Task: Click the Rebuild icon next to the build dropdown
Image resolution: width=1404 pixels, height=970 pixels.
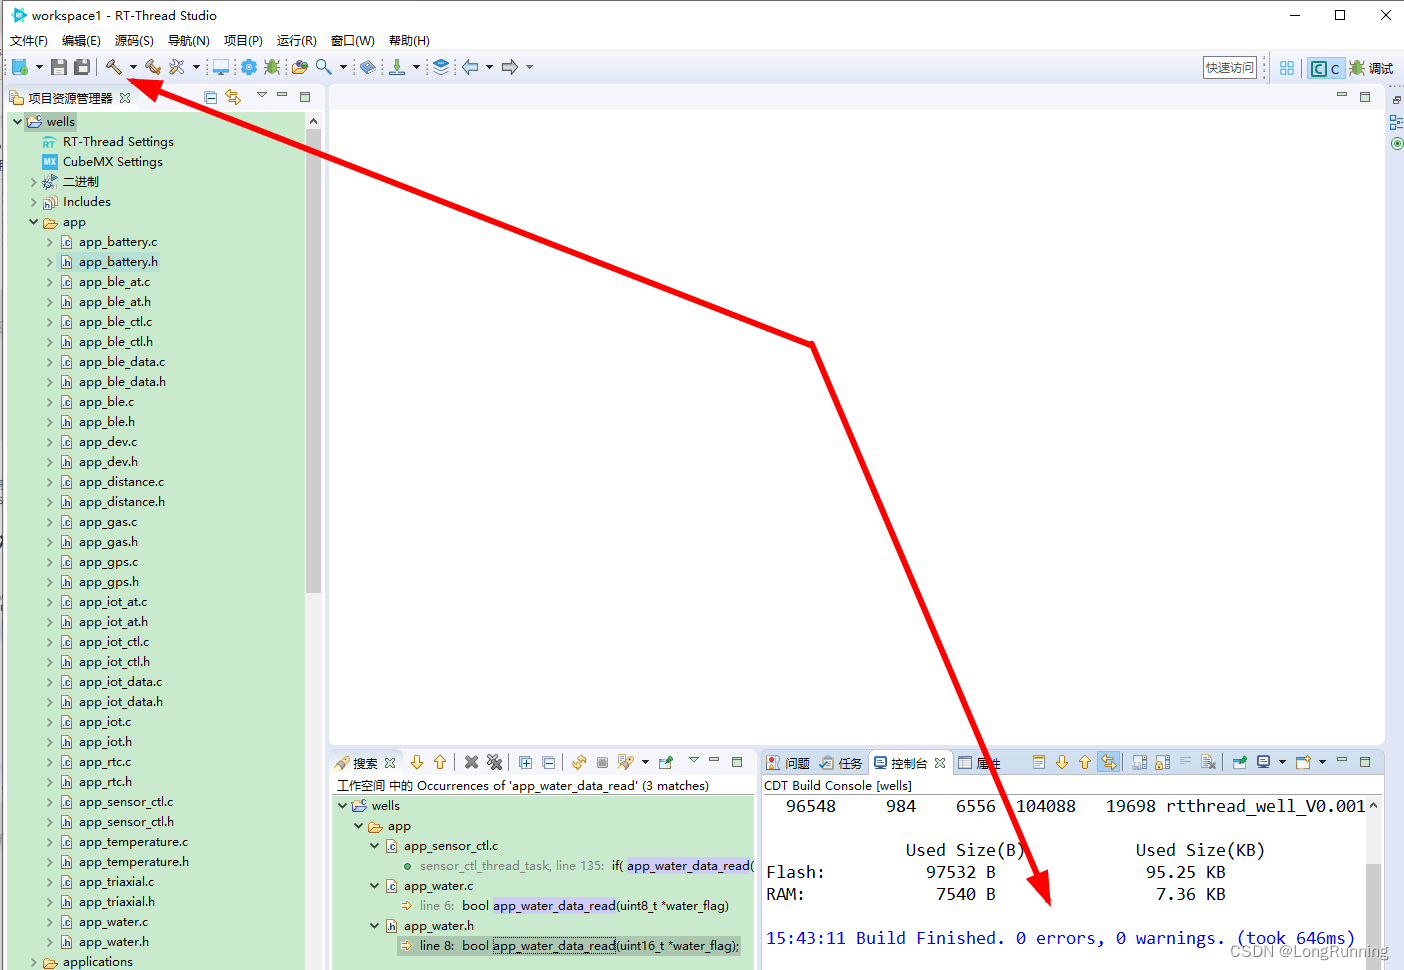Action: [153, 67]
